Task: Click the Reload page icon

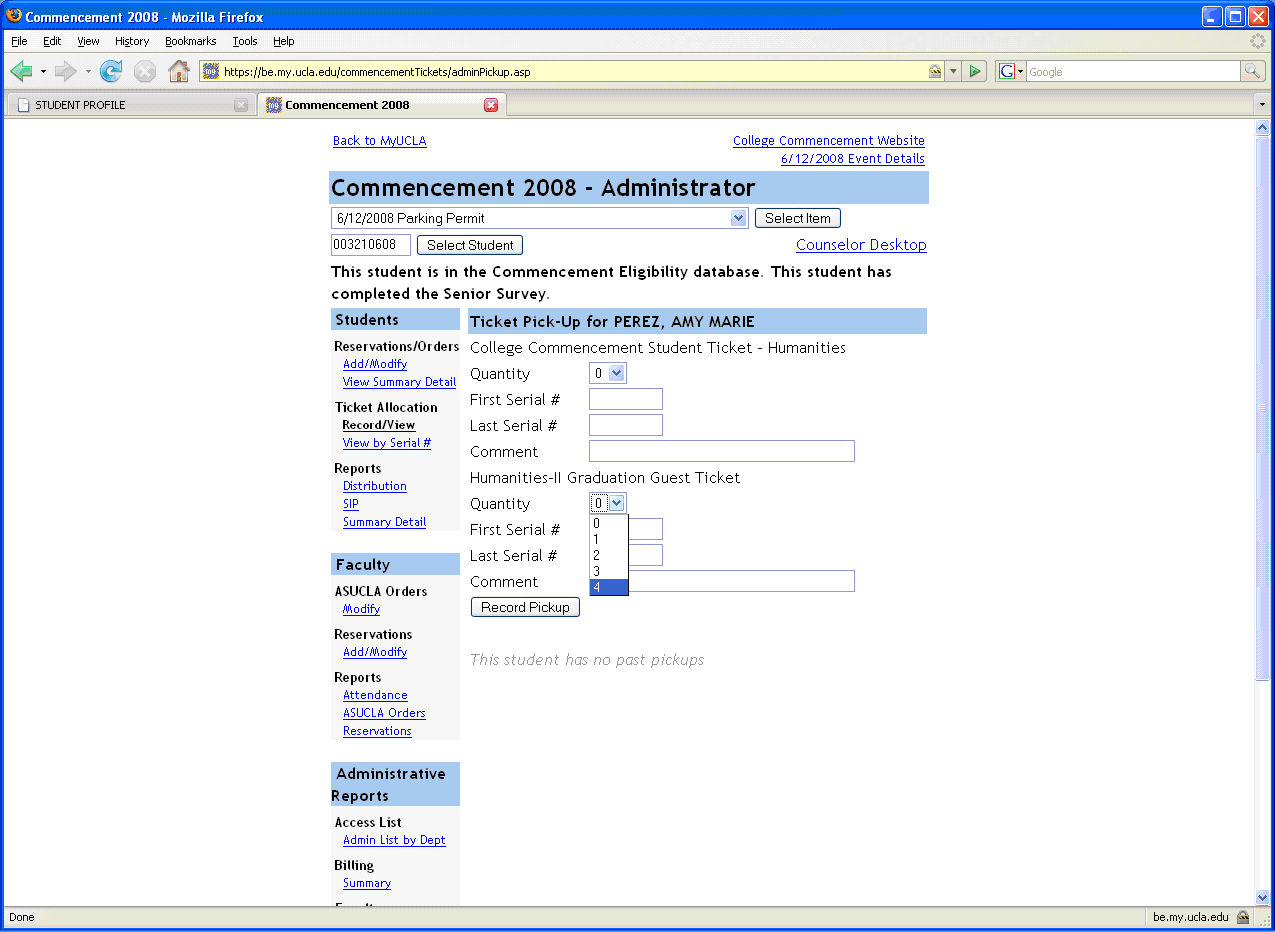Action: point(111,71)
